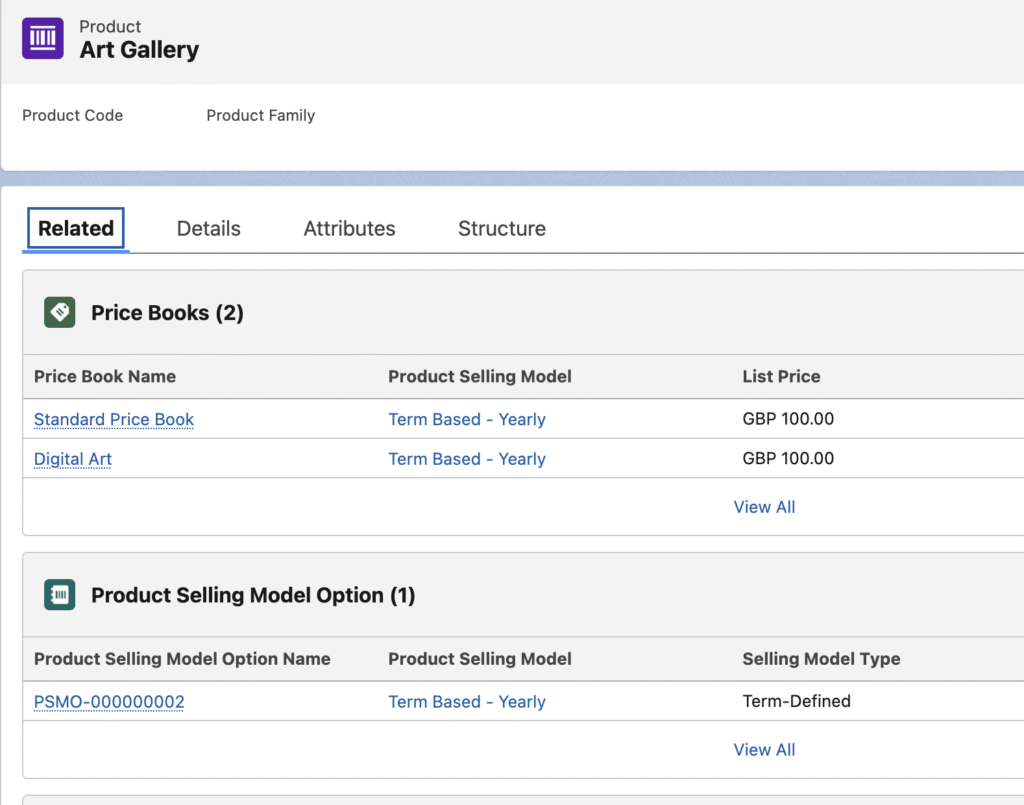Select the Attributes tab
The height and width of the screenshot is (805, 1024).
point(349,228)
